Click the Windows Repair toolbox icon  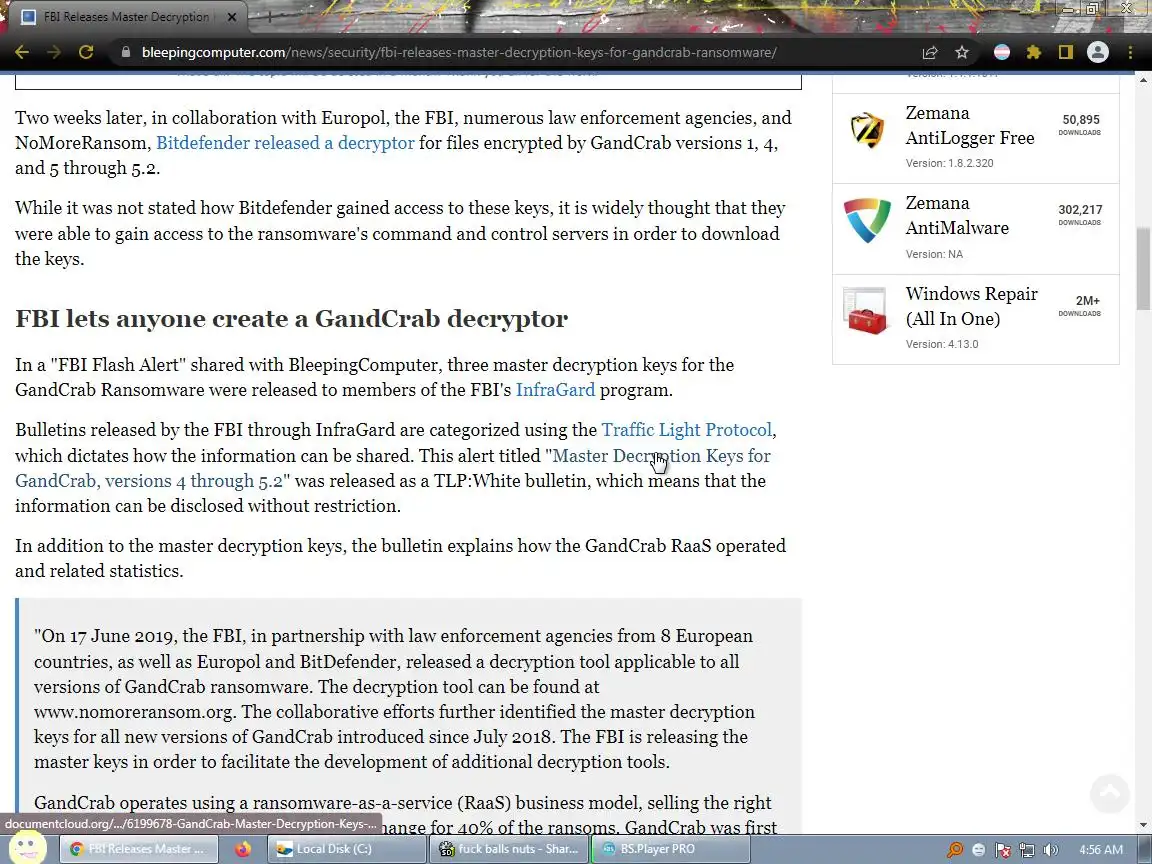pyautogui.click(x=865, y=311)
